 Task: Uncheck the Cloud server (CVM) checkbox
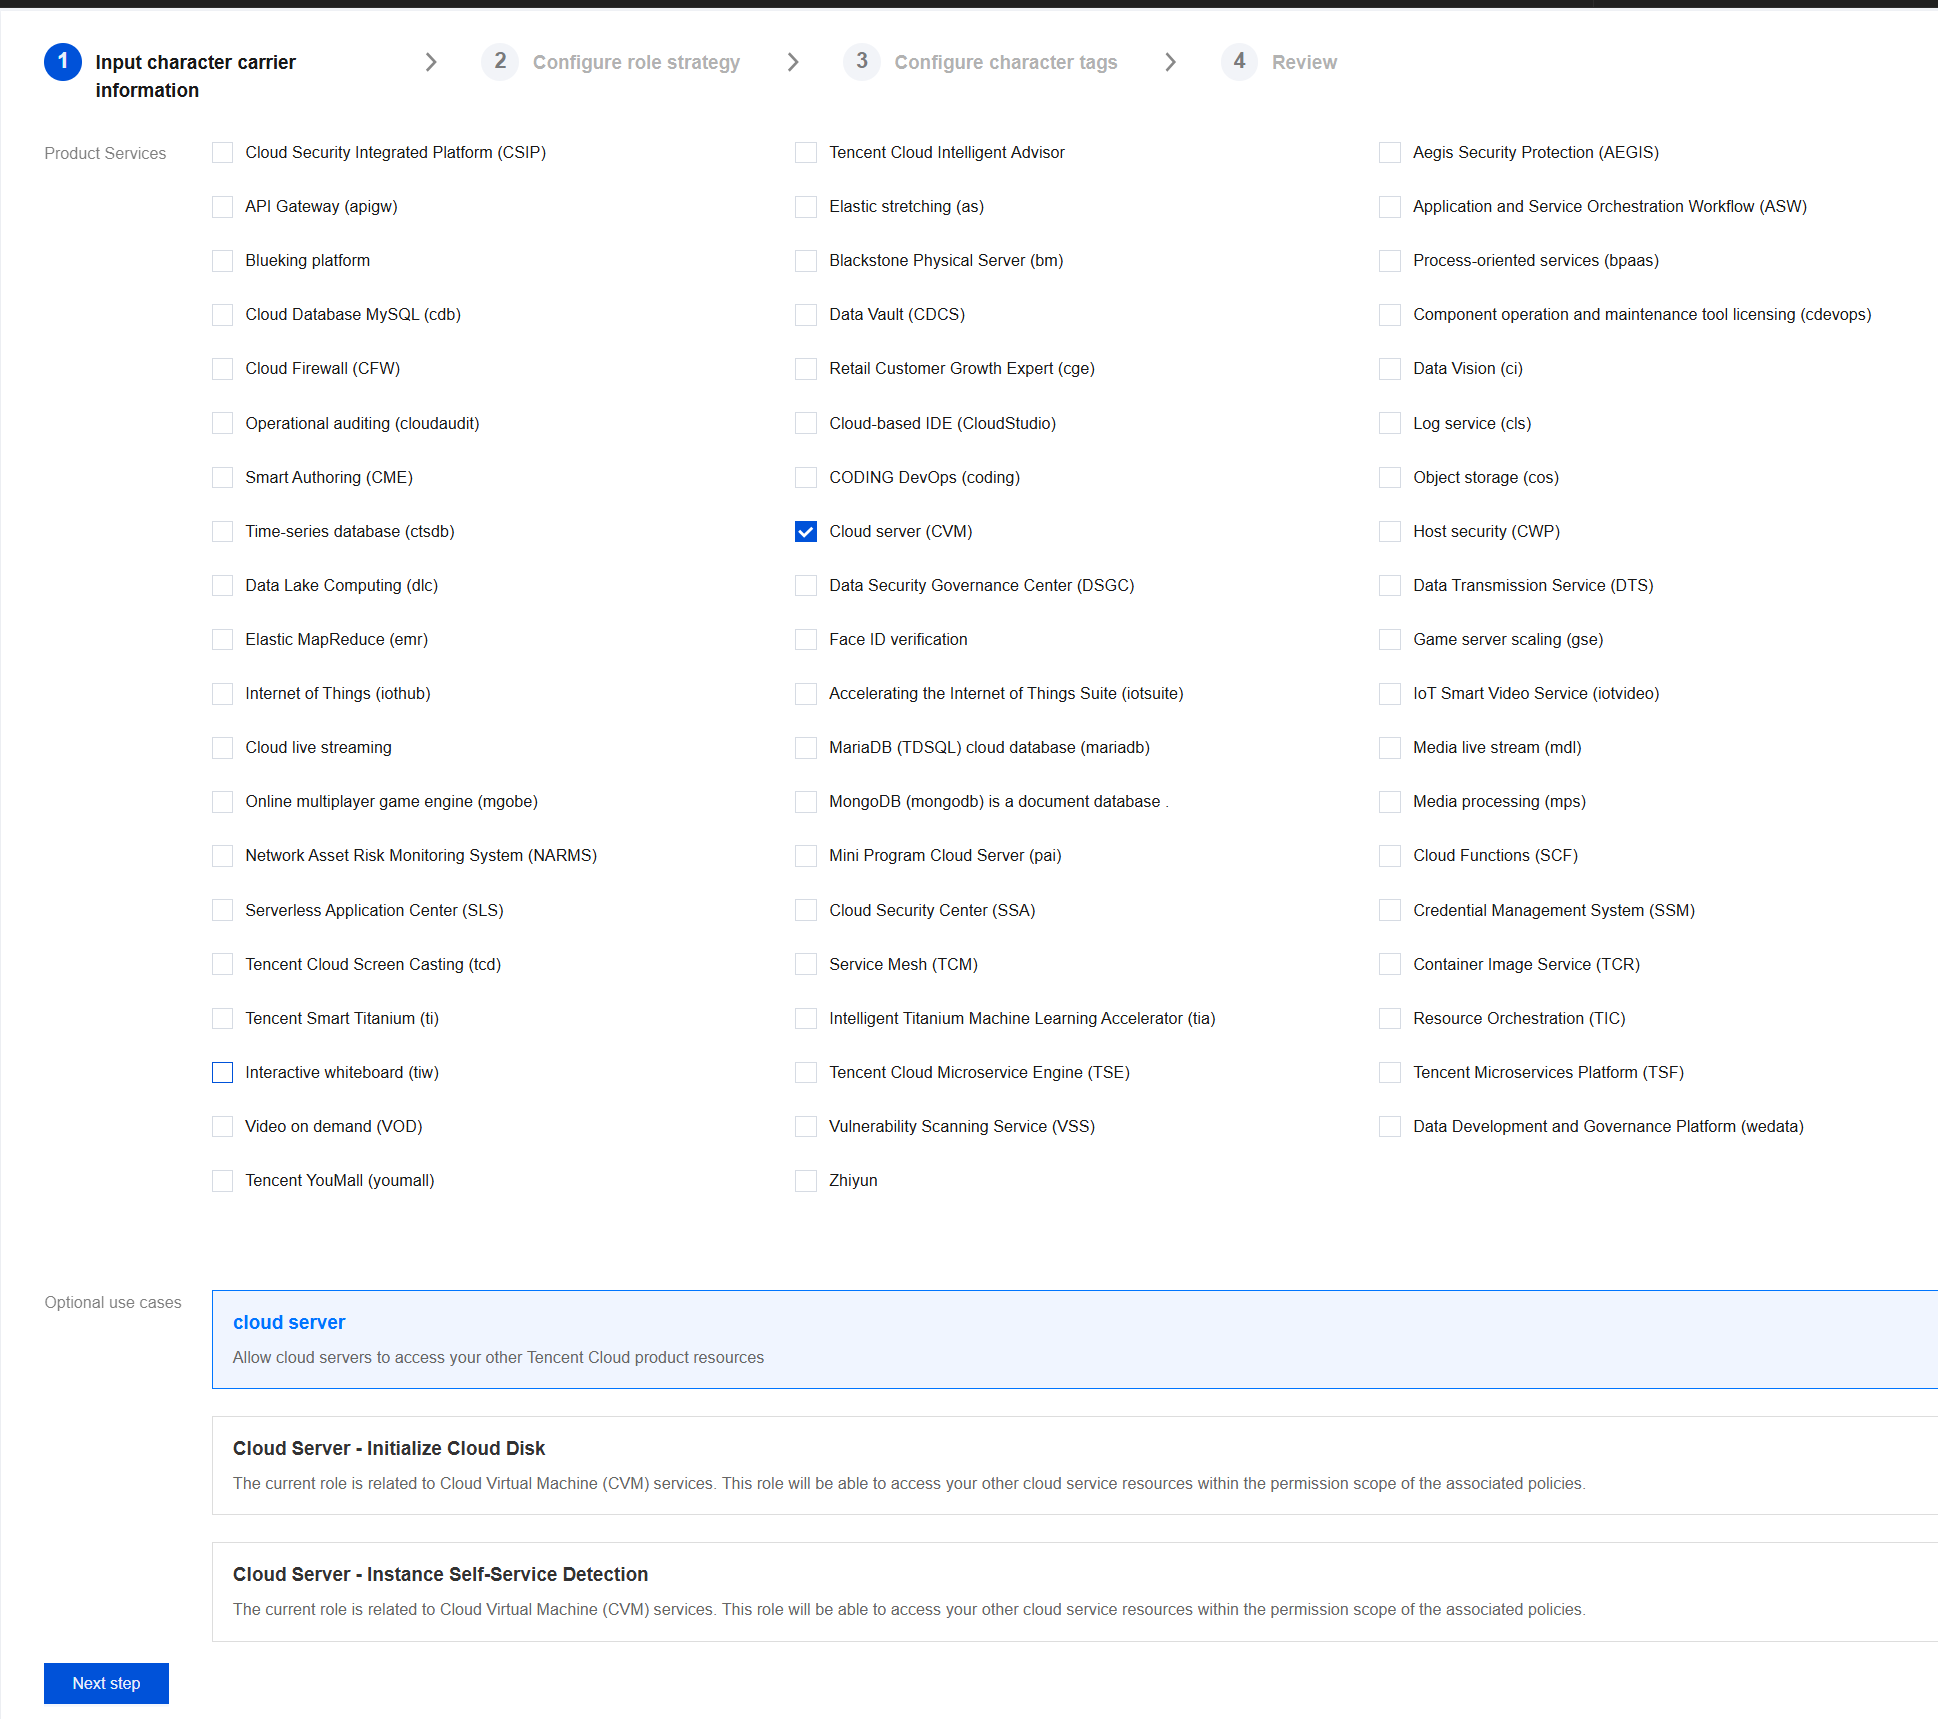coord(806,532)
